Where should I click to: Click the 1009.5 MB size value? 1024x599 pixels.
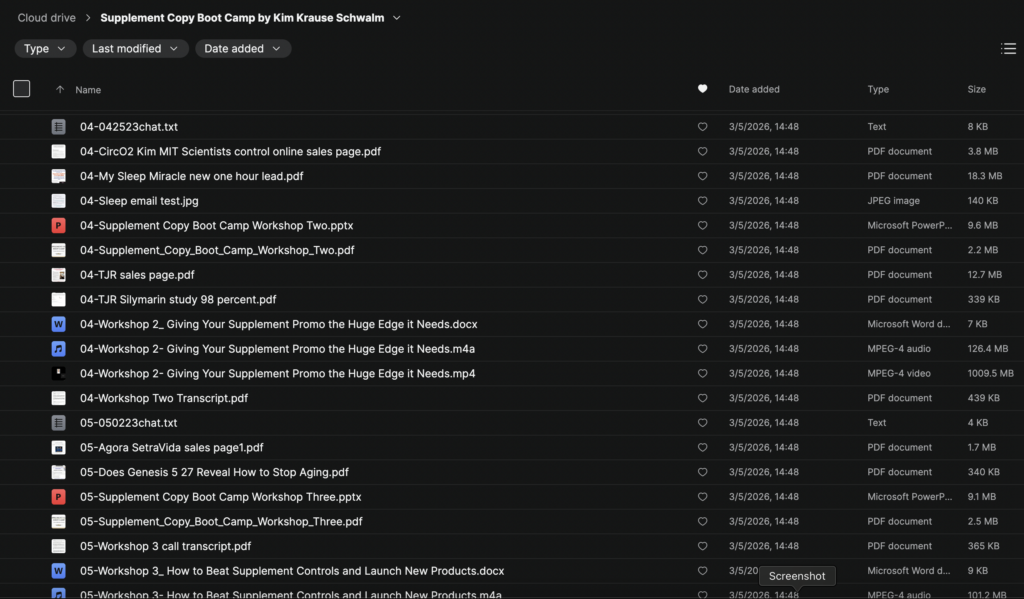point(990,374)
